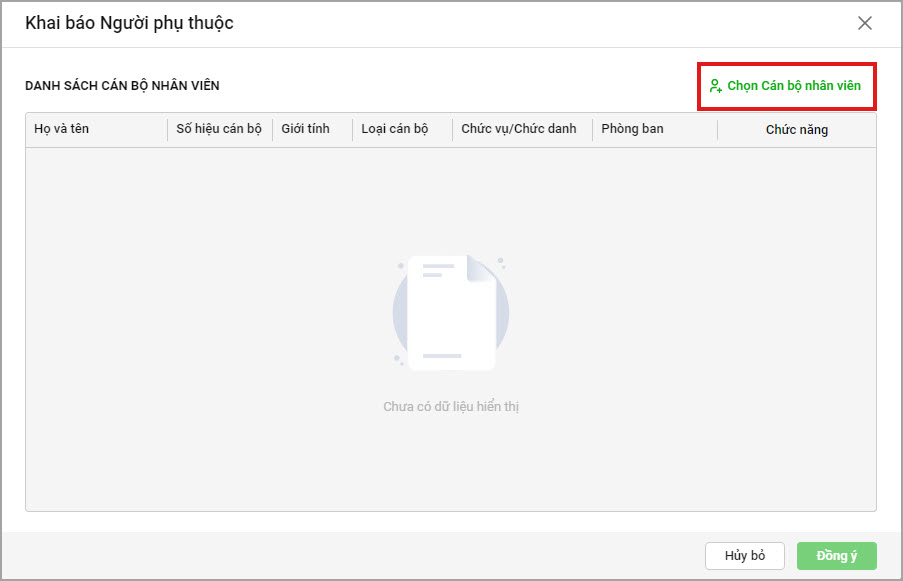Click the Chọn Cán bộ nhân viên link text

coord(794,86)
